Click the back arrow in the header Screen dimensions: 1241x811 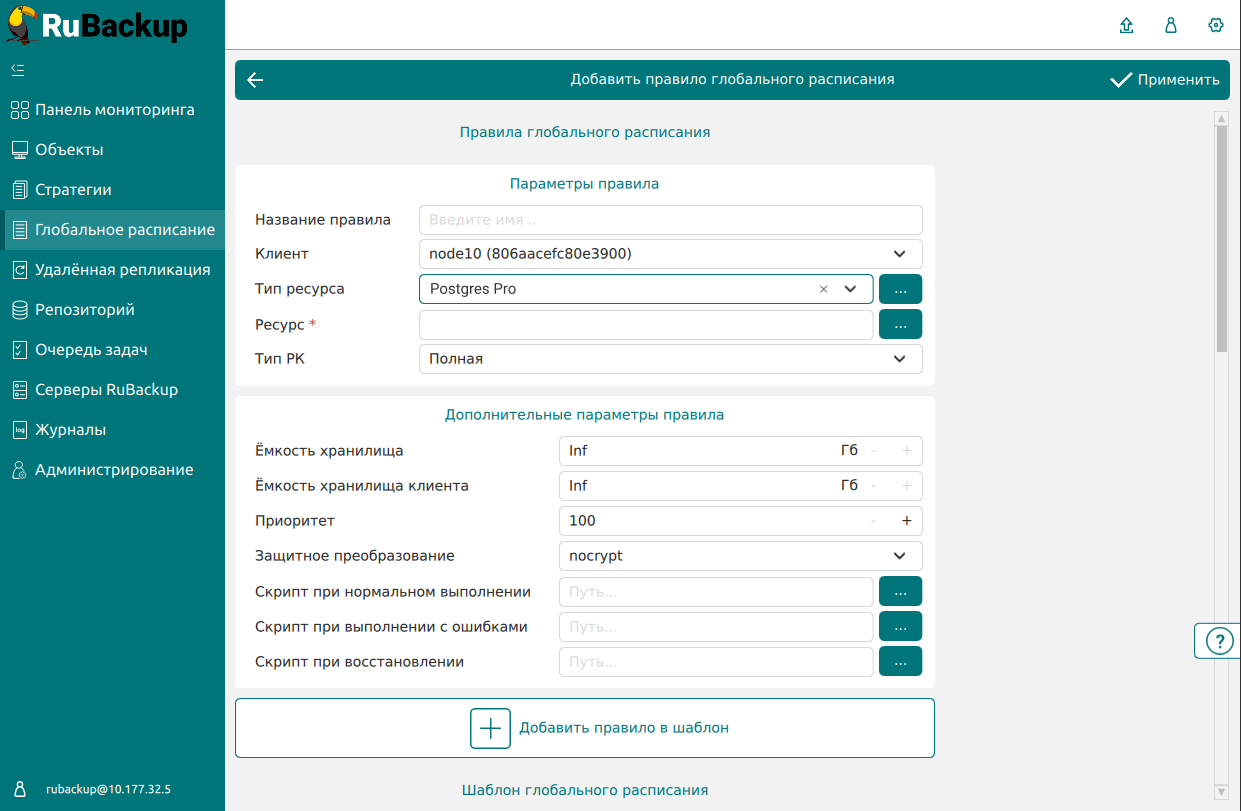[x=255, y=80]
